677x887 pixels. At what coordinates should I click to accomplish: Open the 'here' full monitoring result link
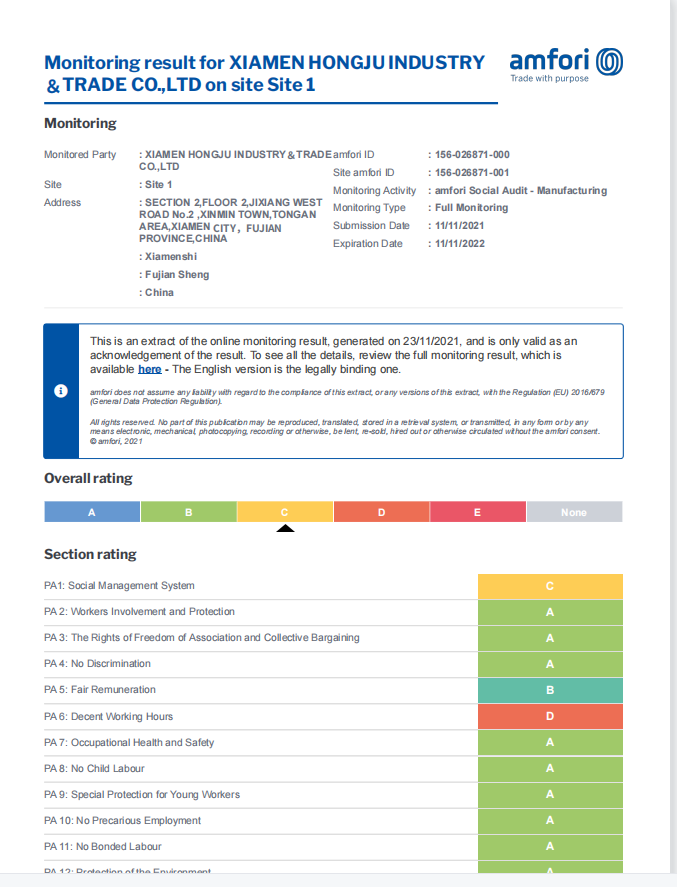(x=150, y=369)
